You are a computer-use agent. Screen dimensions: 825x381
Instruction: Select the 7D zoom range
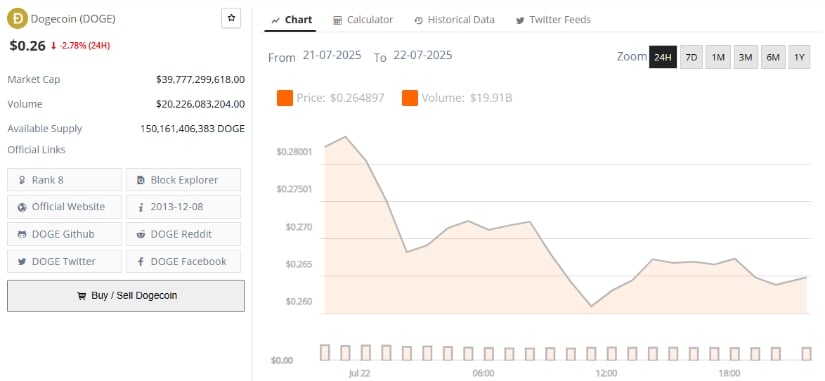point(691,57)
